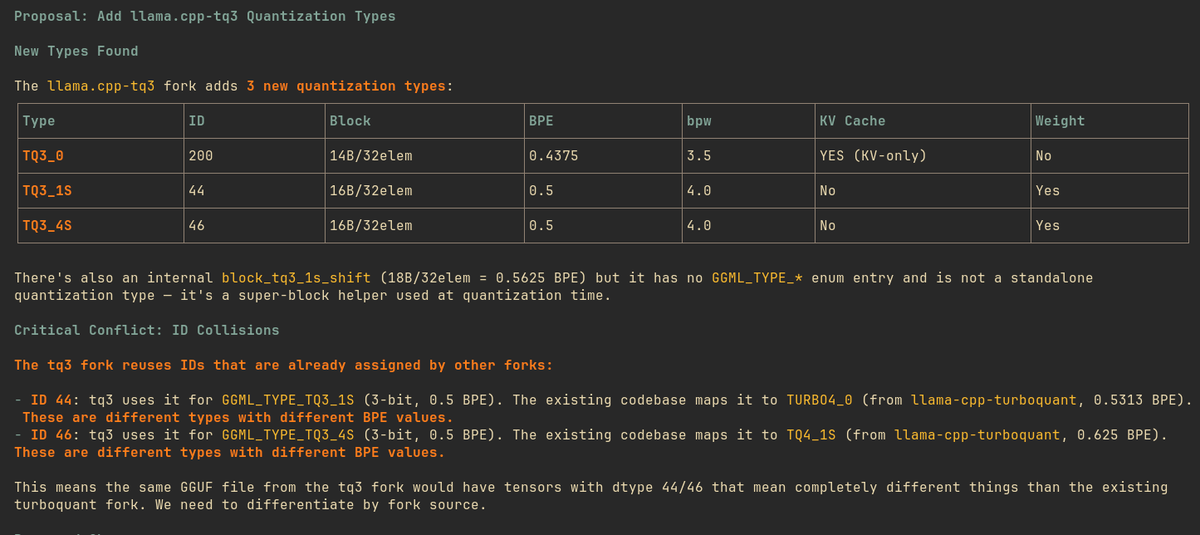Click bpw "4.0" in the TQ3_4S row
The height and width of the screenshot is (535, 1200).
tap(699, 226)
